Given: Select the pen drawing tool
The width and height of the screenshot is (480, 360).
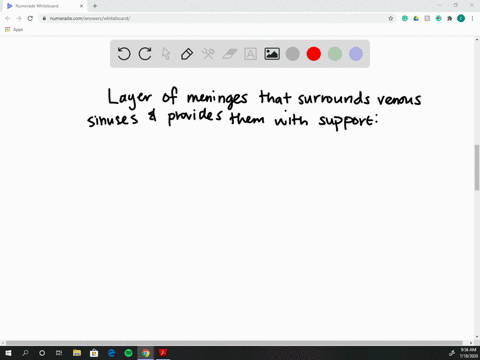Looking at the screenshot, I should tap(187, 54).
